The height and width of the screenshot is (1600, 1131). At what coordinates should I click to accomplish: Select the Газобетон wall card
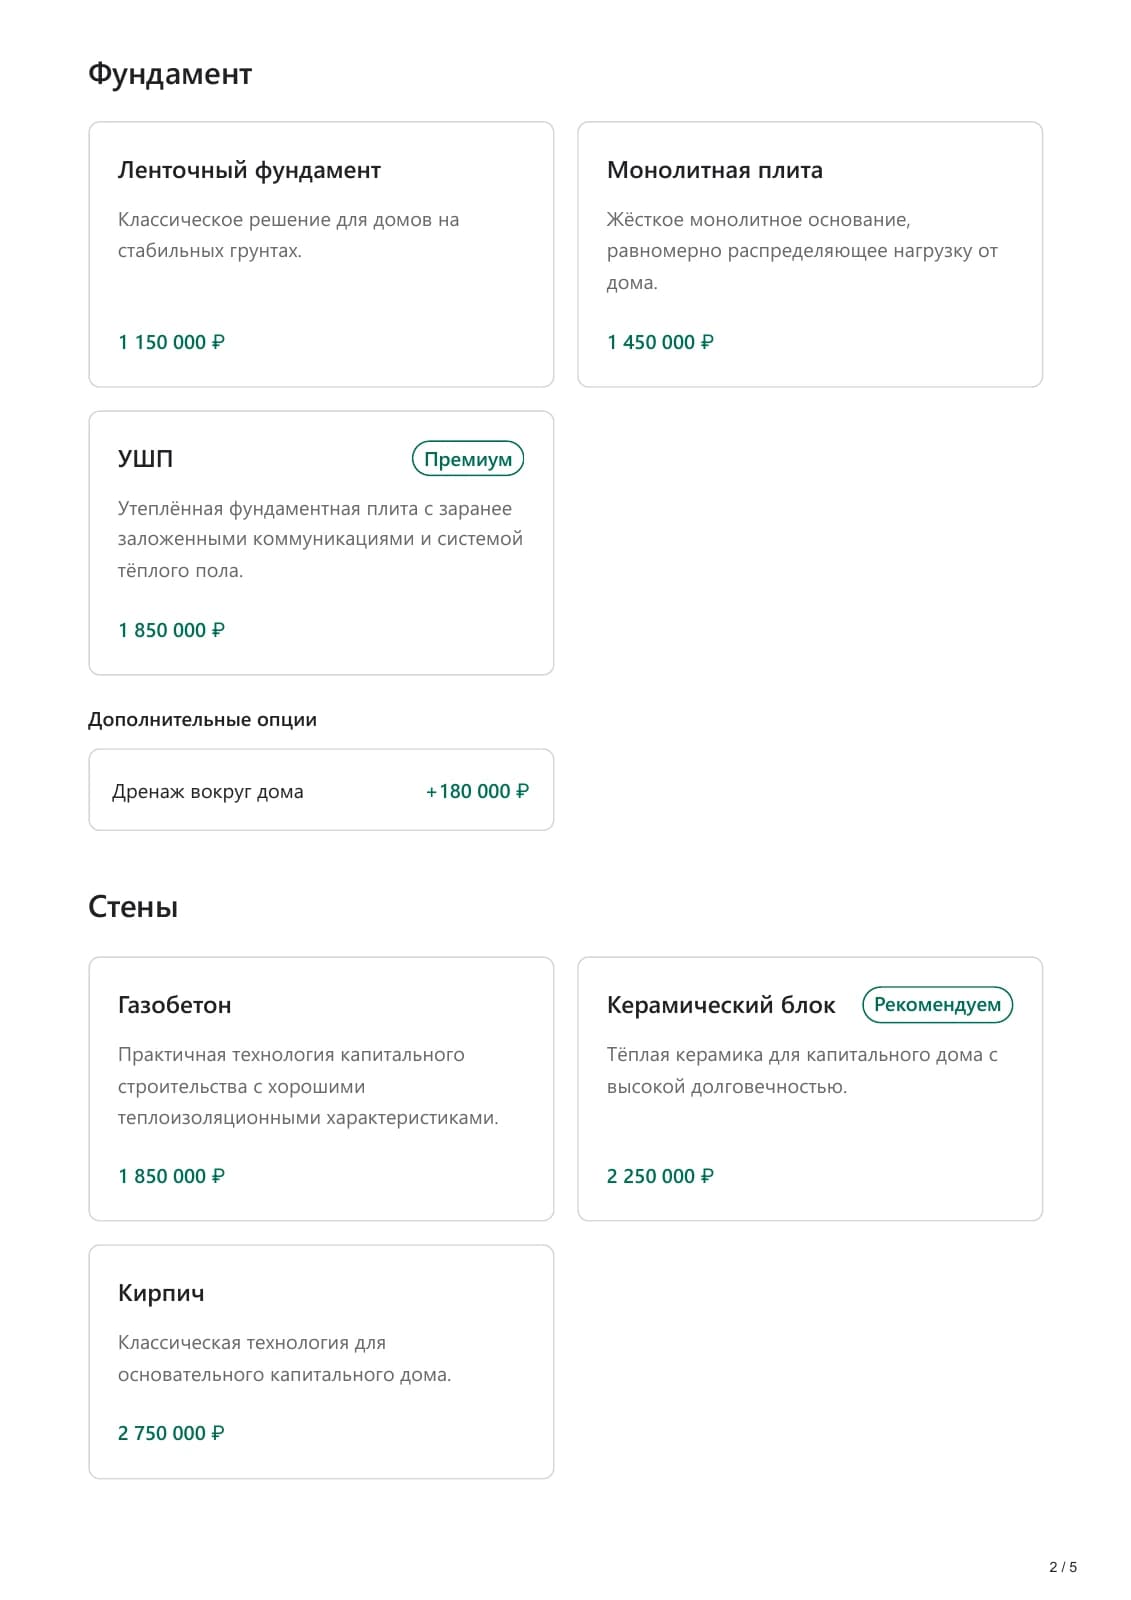321,1089
